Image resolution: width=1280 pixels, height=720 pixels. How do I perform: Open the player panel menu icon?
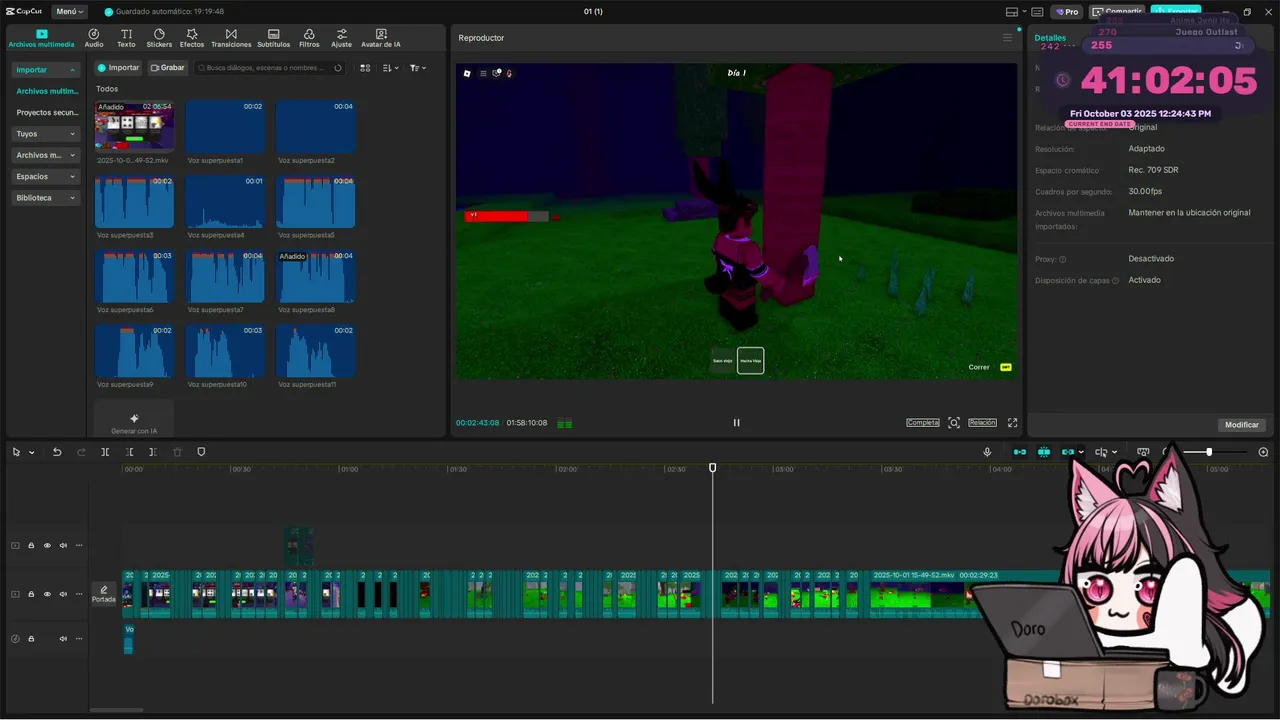click(x=1007, y=38)
